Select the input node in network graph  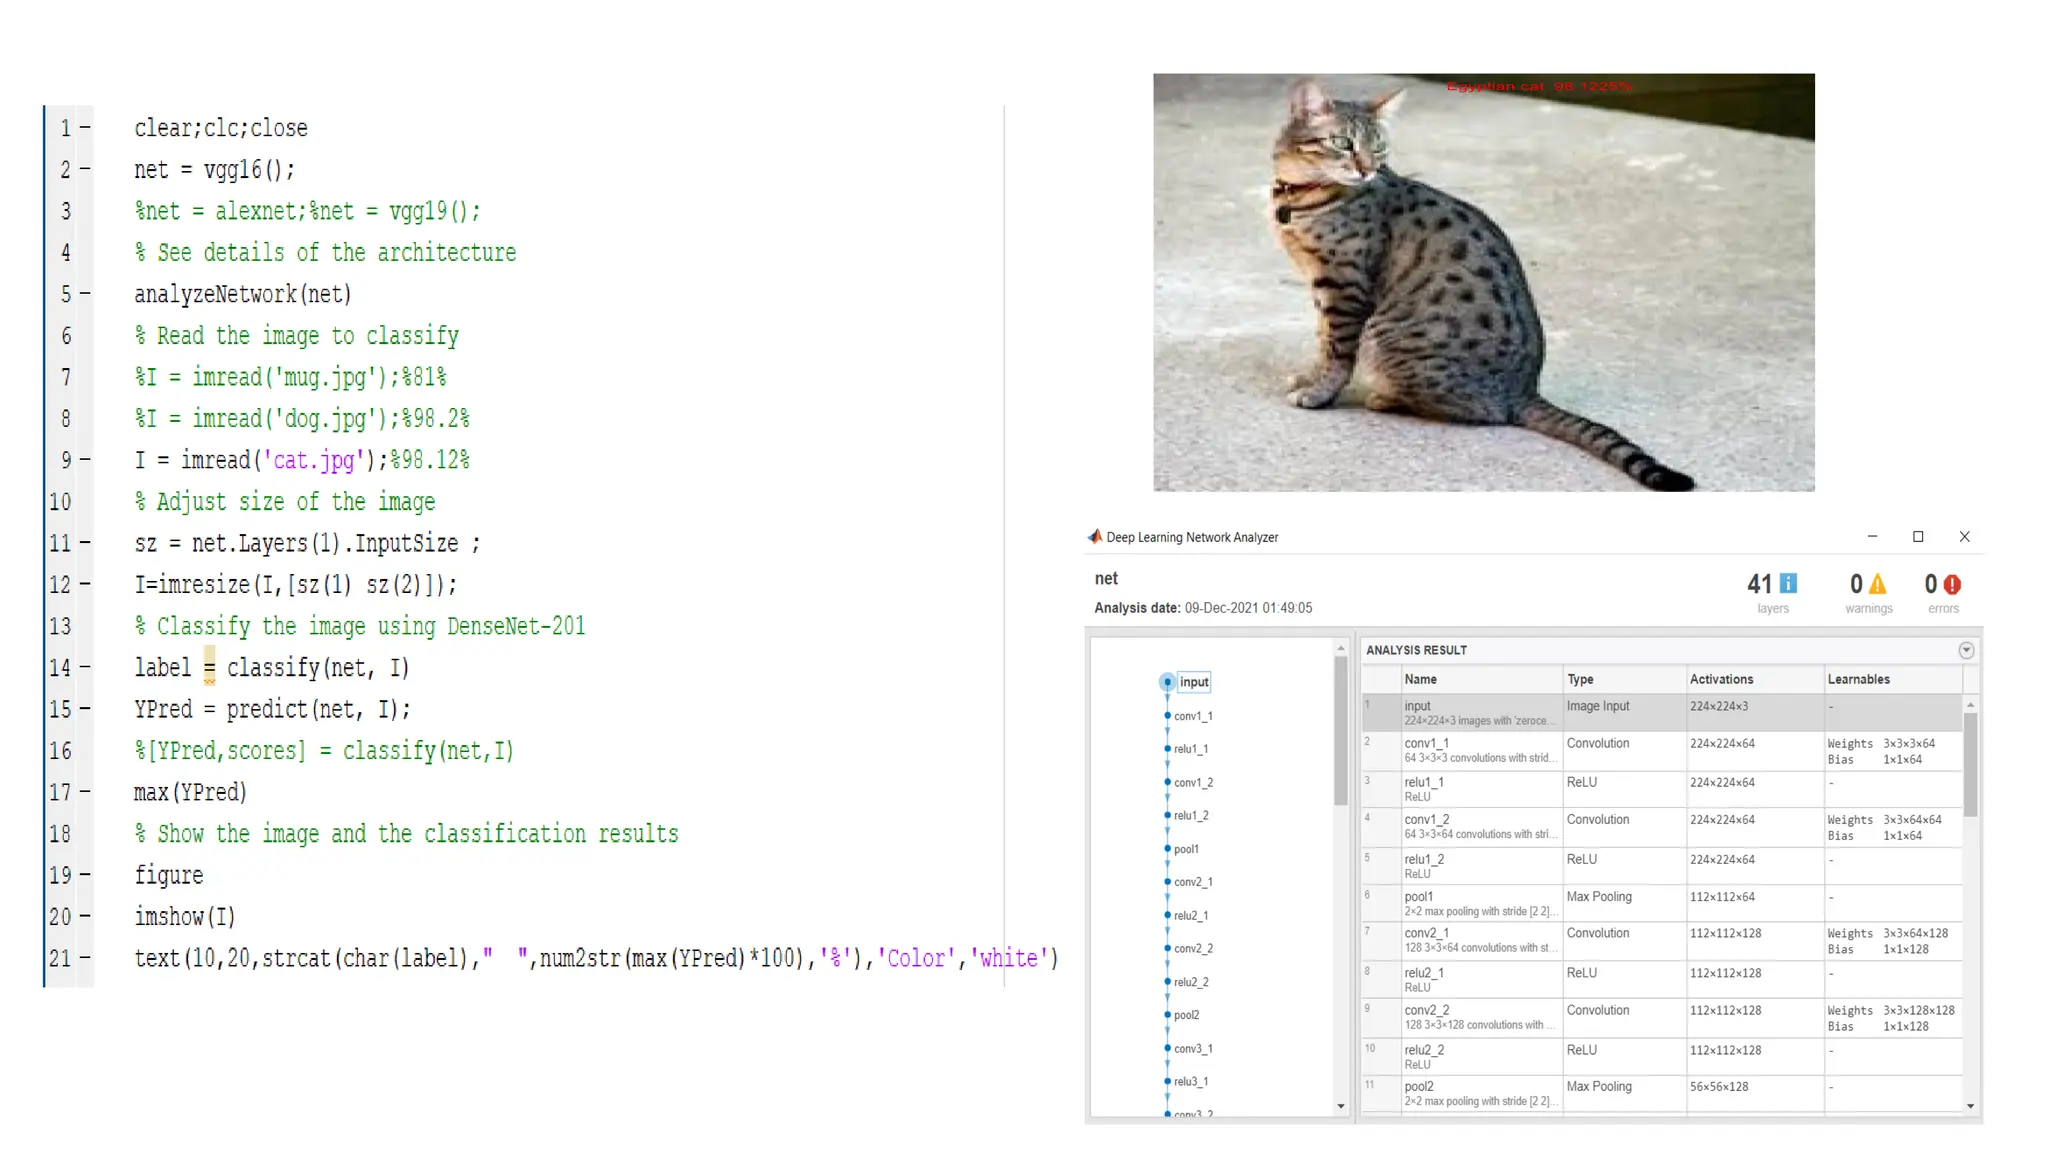tap(1167, 682)
